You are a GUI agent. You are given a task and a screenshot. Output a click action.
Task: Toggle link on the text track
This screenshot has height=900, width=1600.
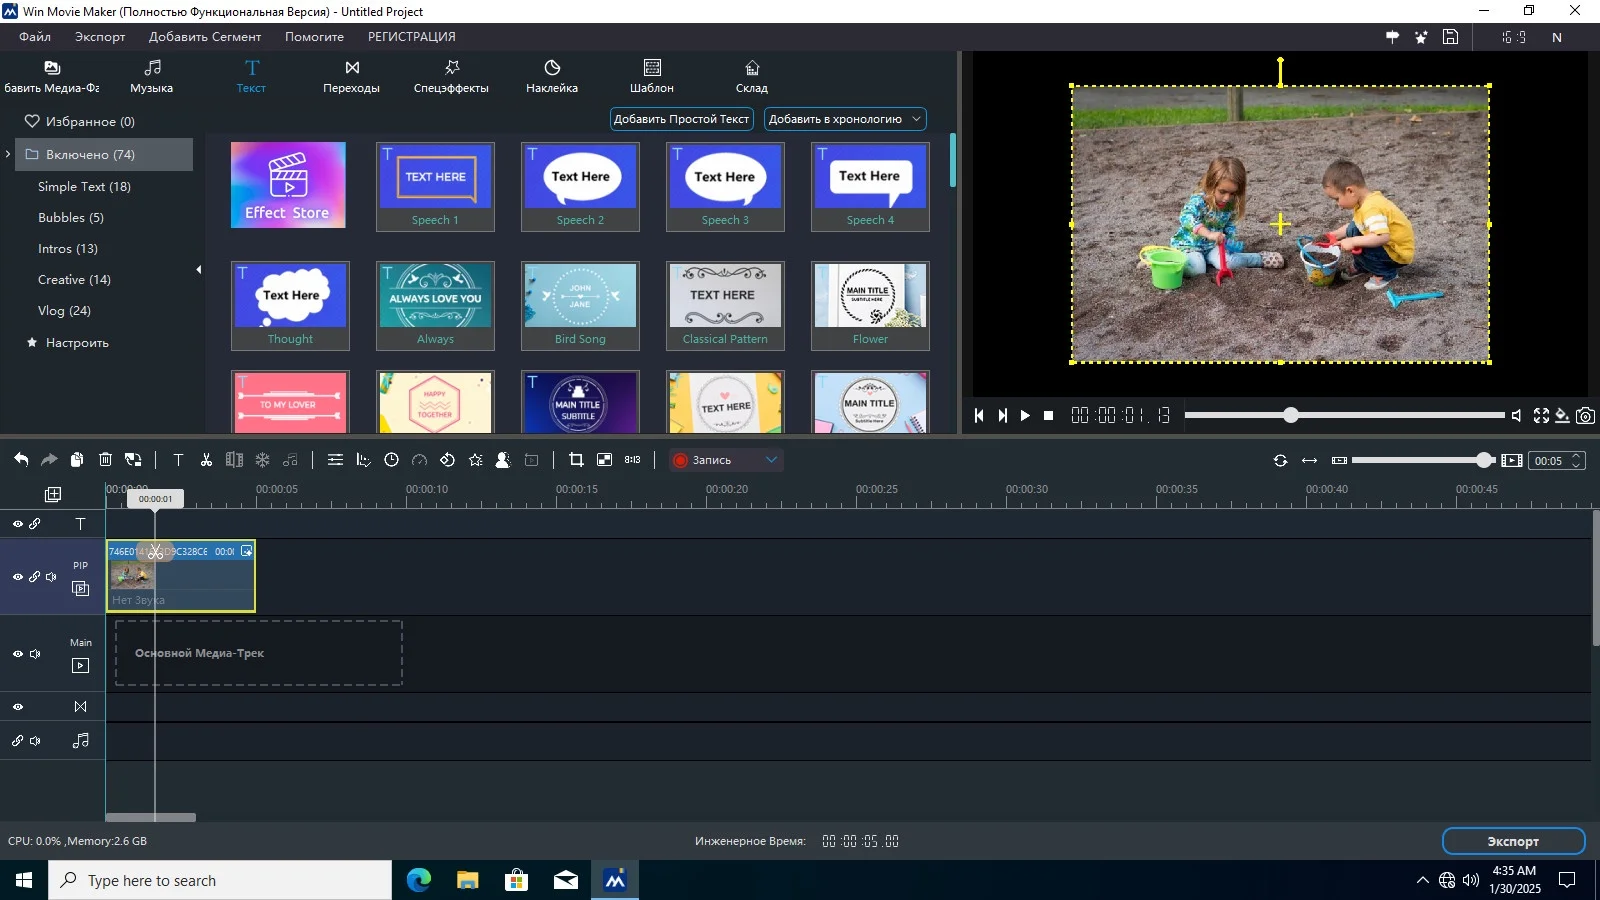pos(34,524)
